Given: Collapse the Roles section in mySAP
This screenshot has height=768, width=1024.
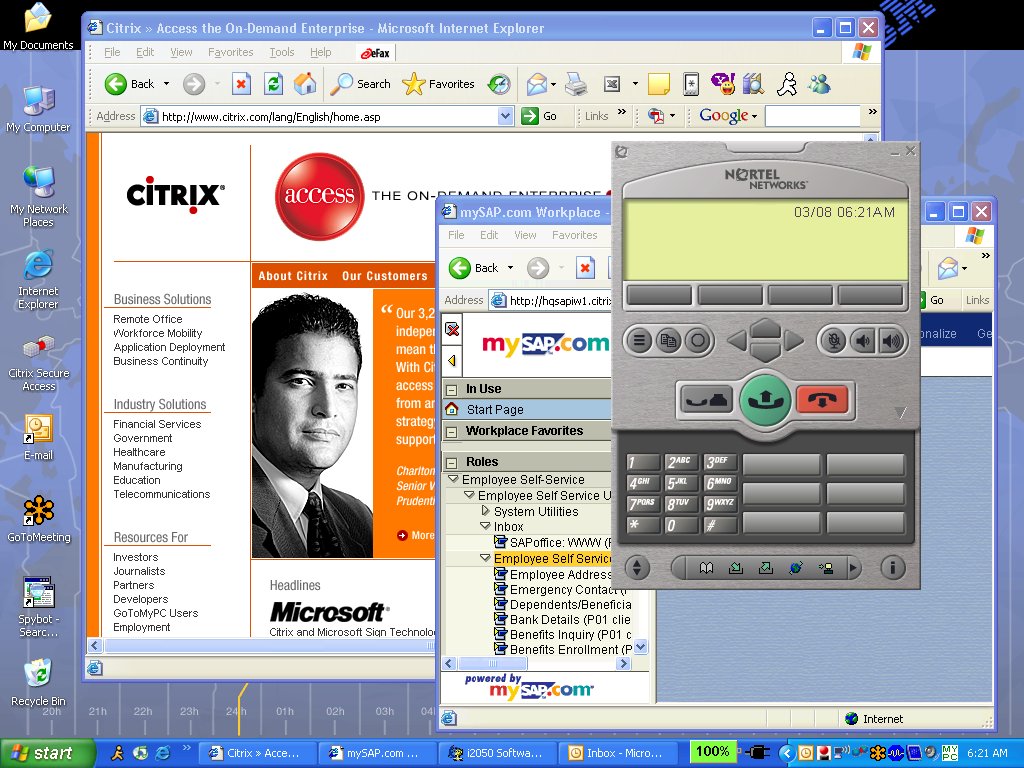Looking at the screenshot, I should coord(451,462).
